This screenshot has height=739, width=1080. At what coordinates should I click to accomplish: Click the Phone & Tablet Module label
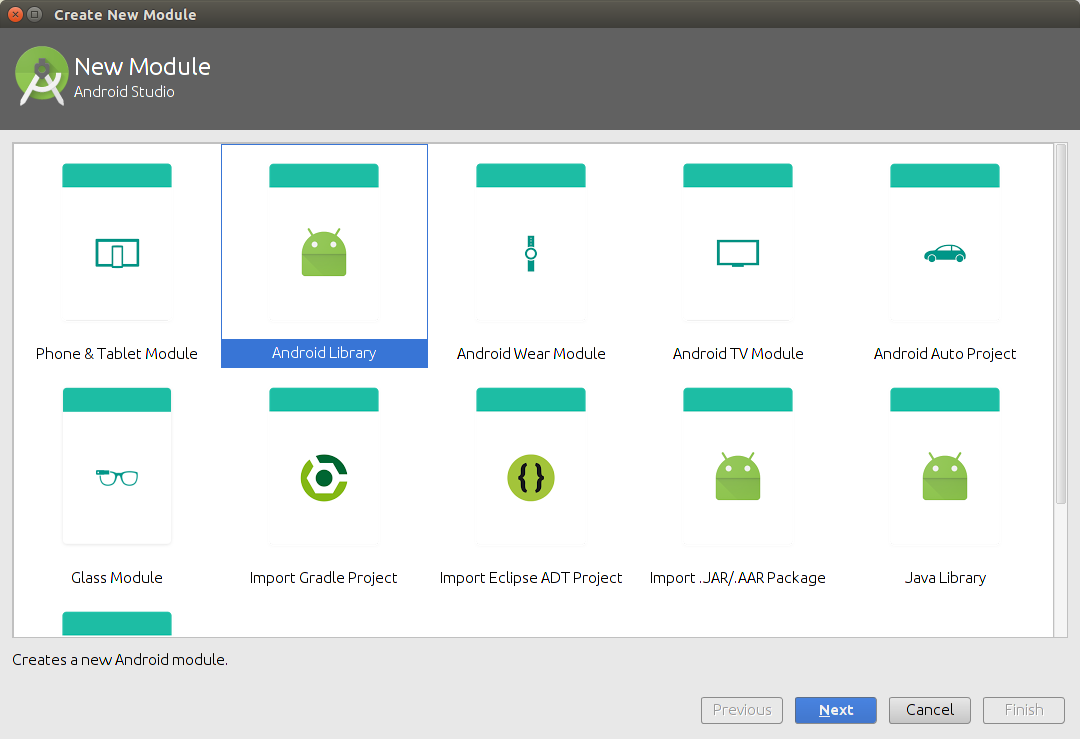point(116,353)
